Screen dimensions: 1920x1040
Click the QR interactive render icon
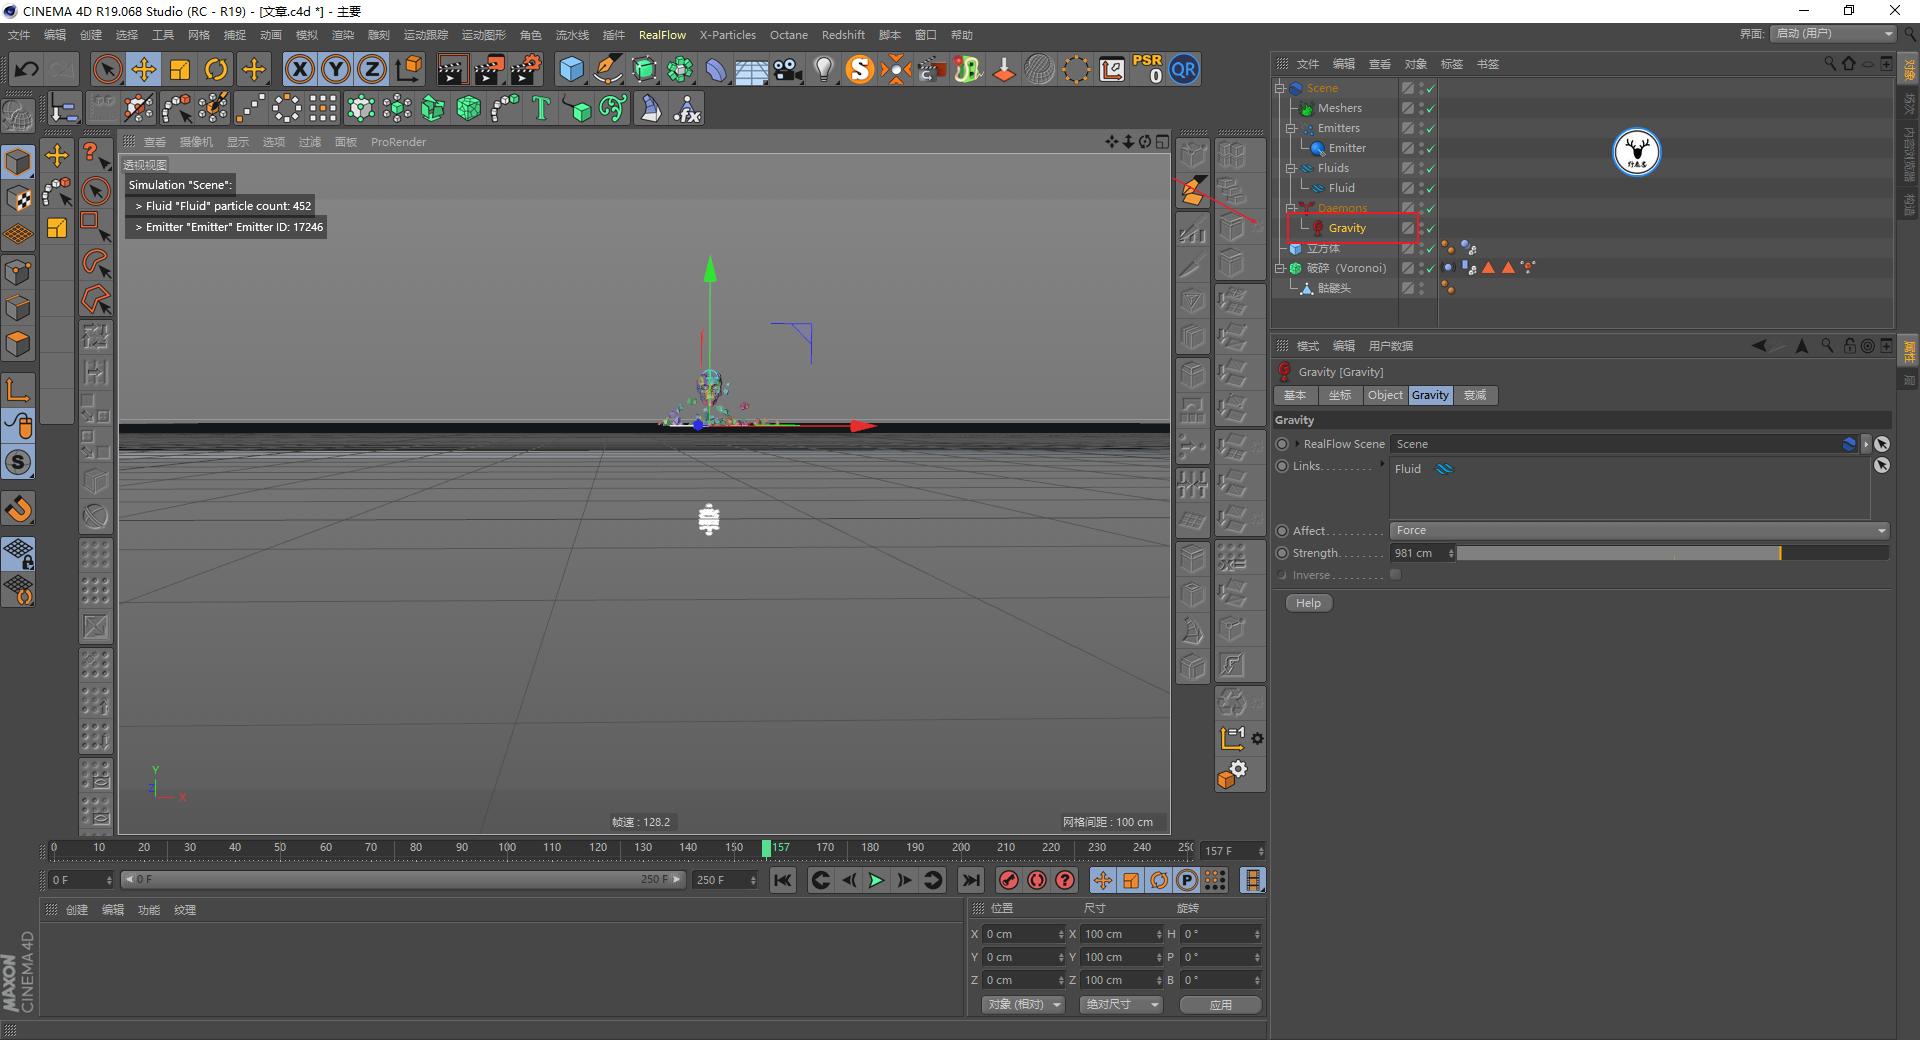point(1184,69)
